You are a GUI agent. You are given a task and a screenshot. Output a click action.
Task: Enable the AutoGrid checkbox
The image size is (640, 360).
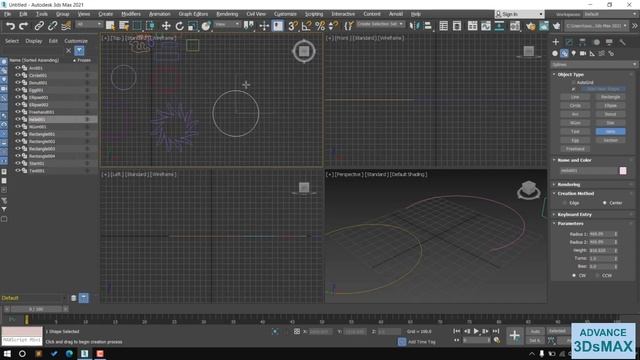pos(573,82)
